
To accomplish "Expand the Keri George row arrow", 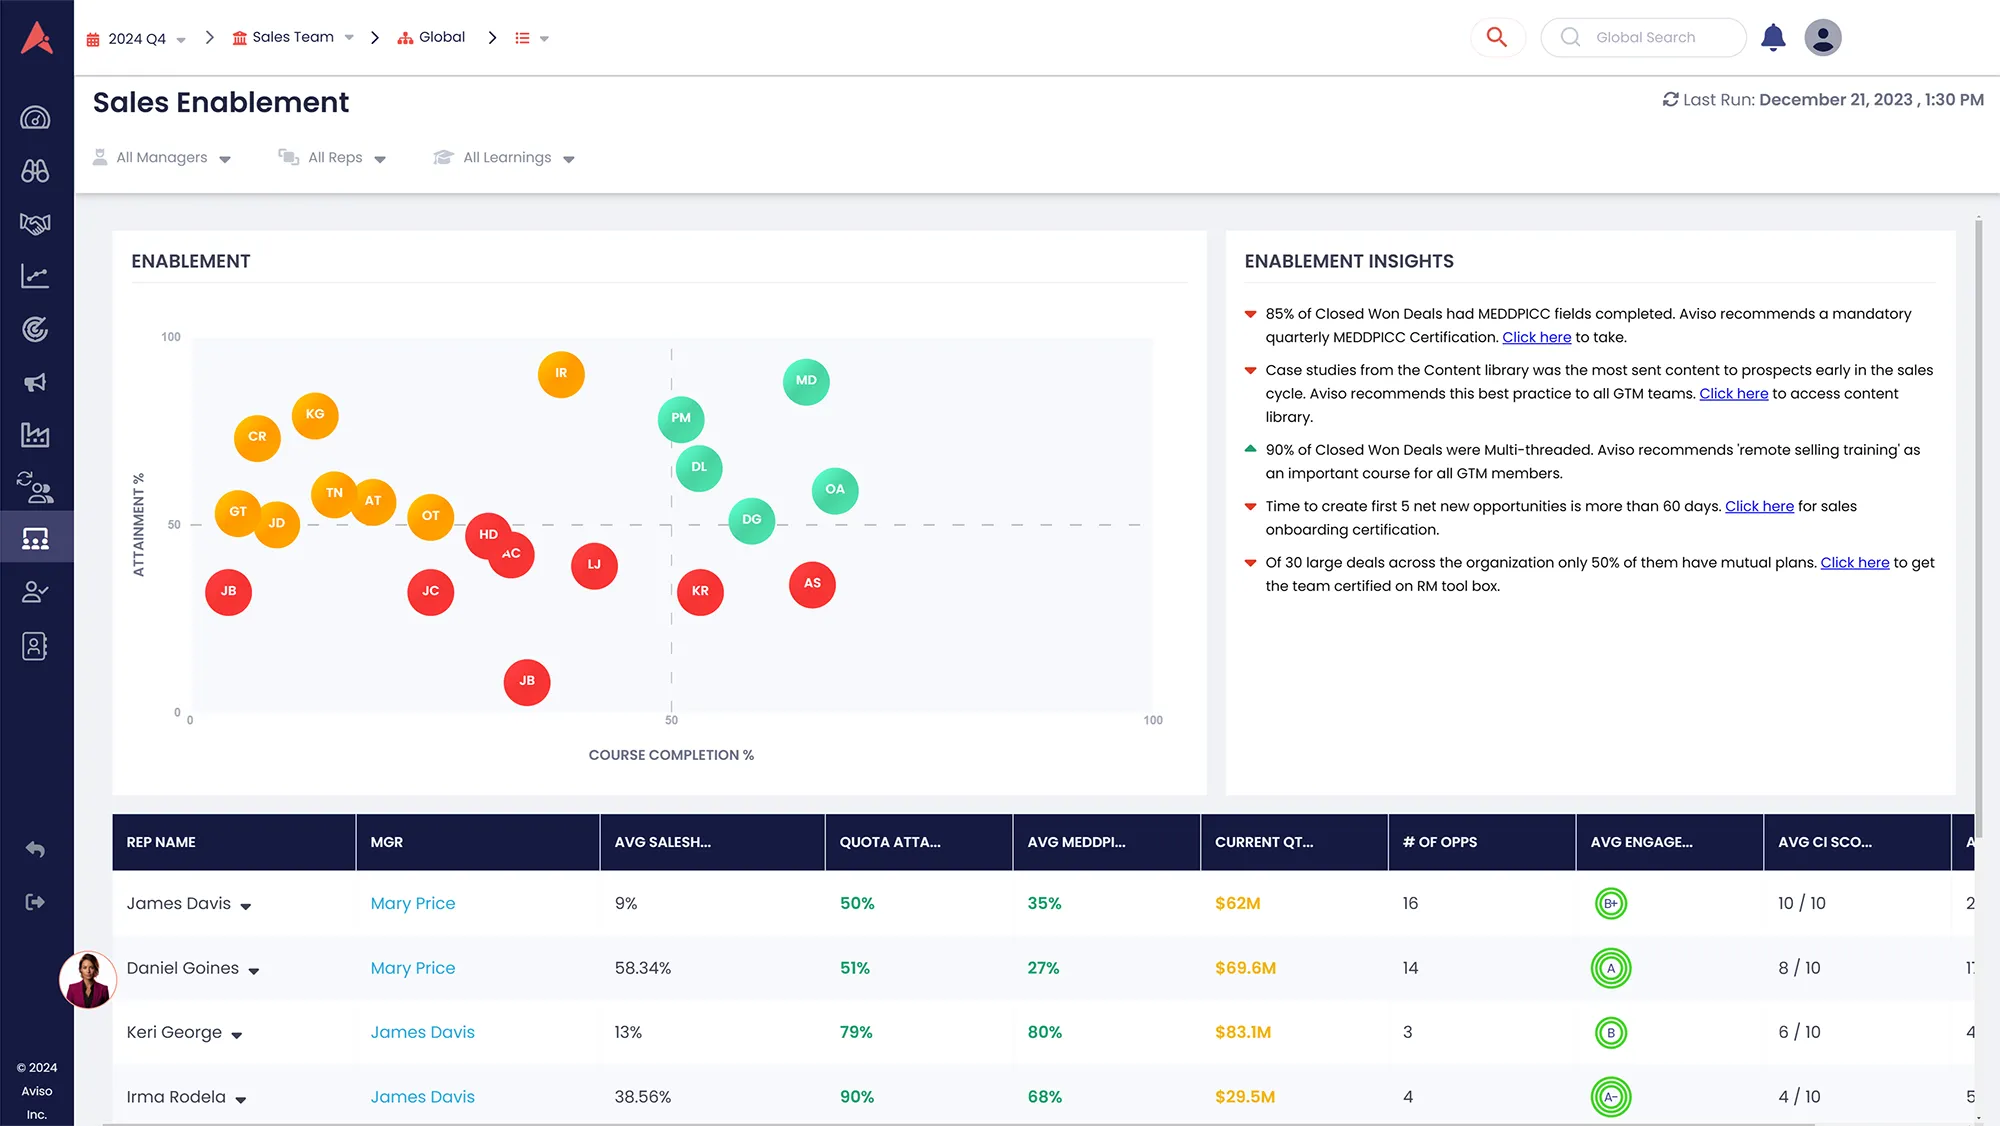I will click(237, 1035).
